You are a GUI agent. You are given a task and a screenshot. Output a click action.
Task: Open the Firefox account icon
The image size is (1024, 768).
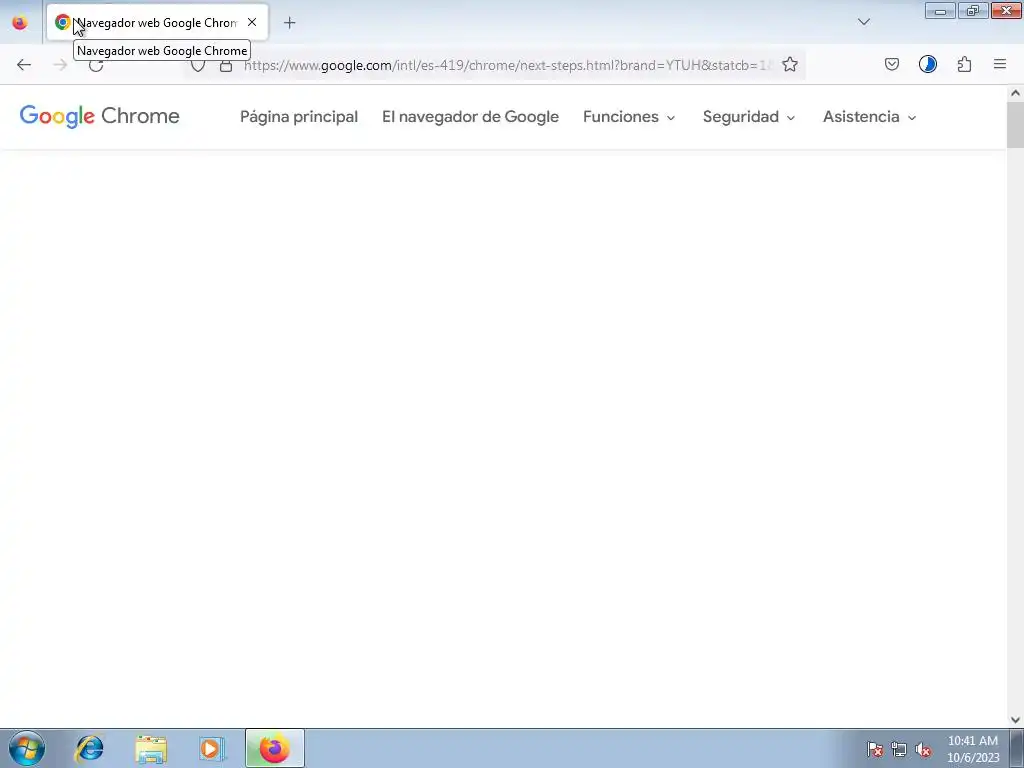(x=927, y=64)
